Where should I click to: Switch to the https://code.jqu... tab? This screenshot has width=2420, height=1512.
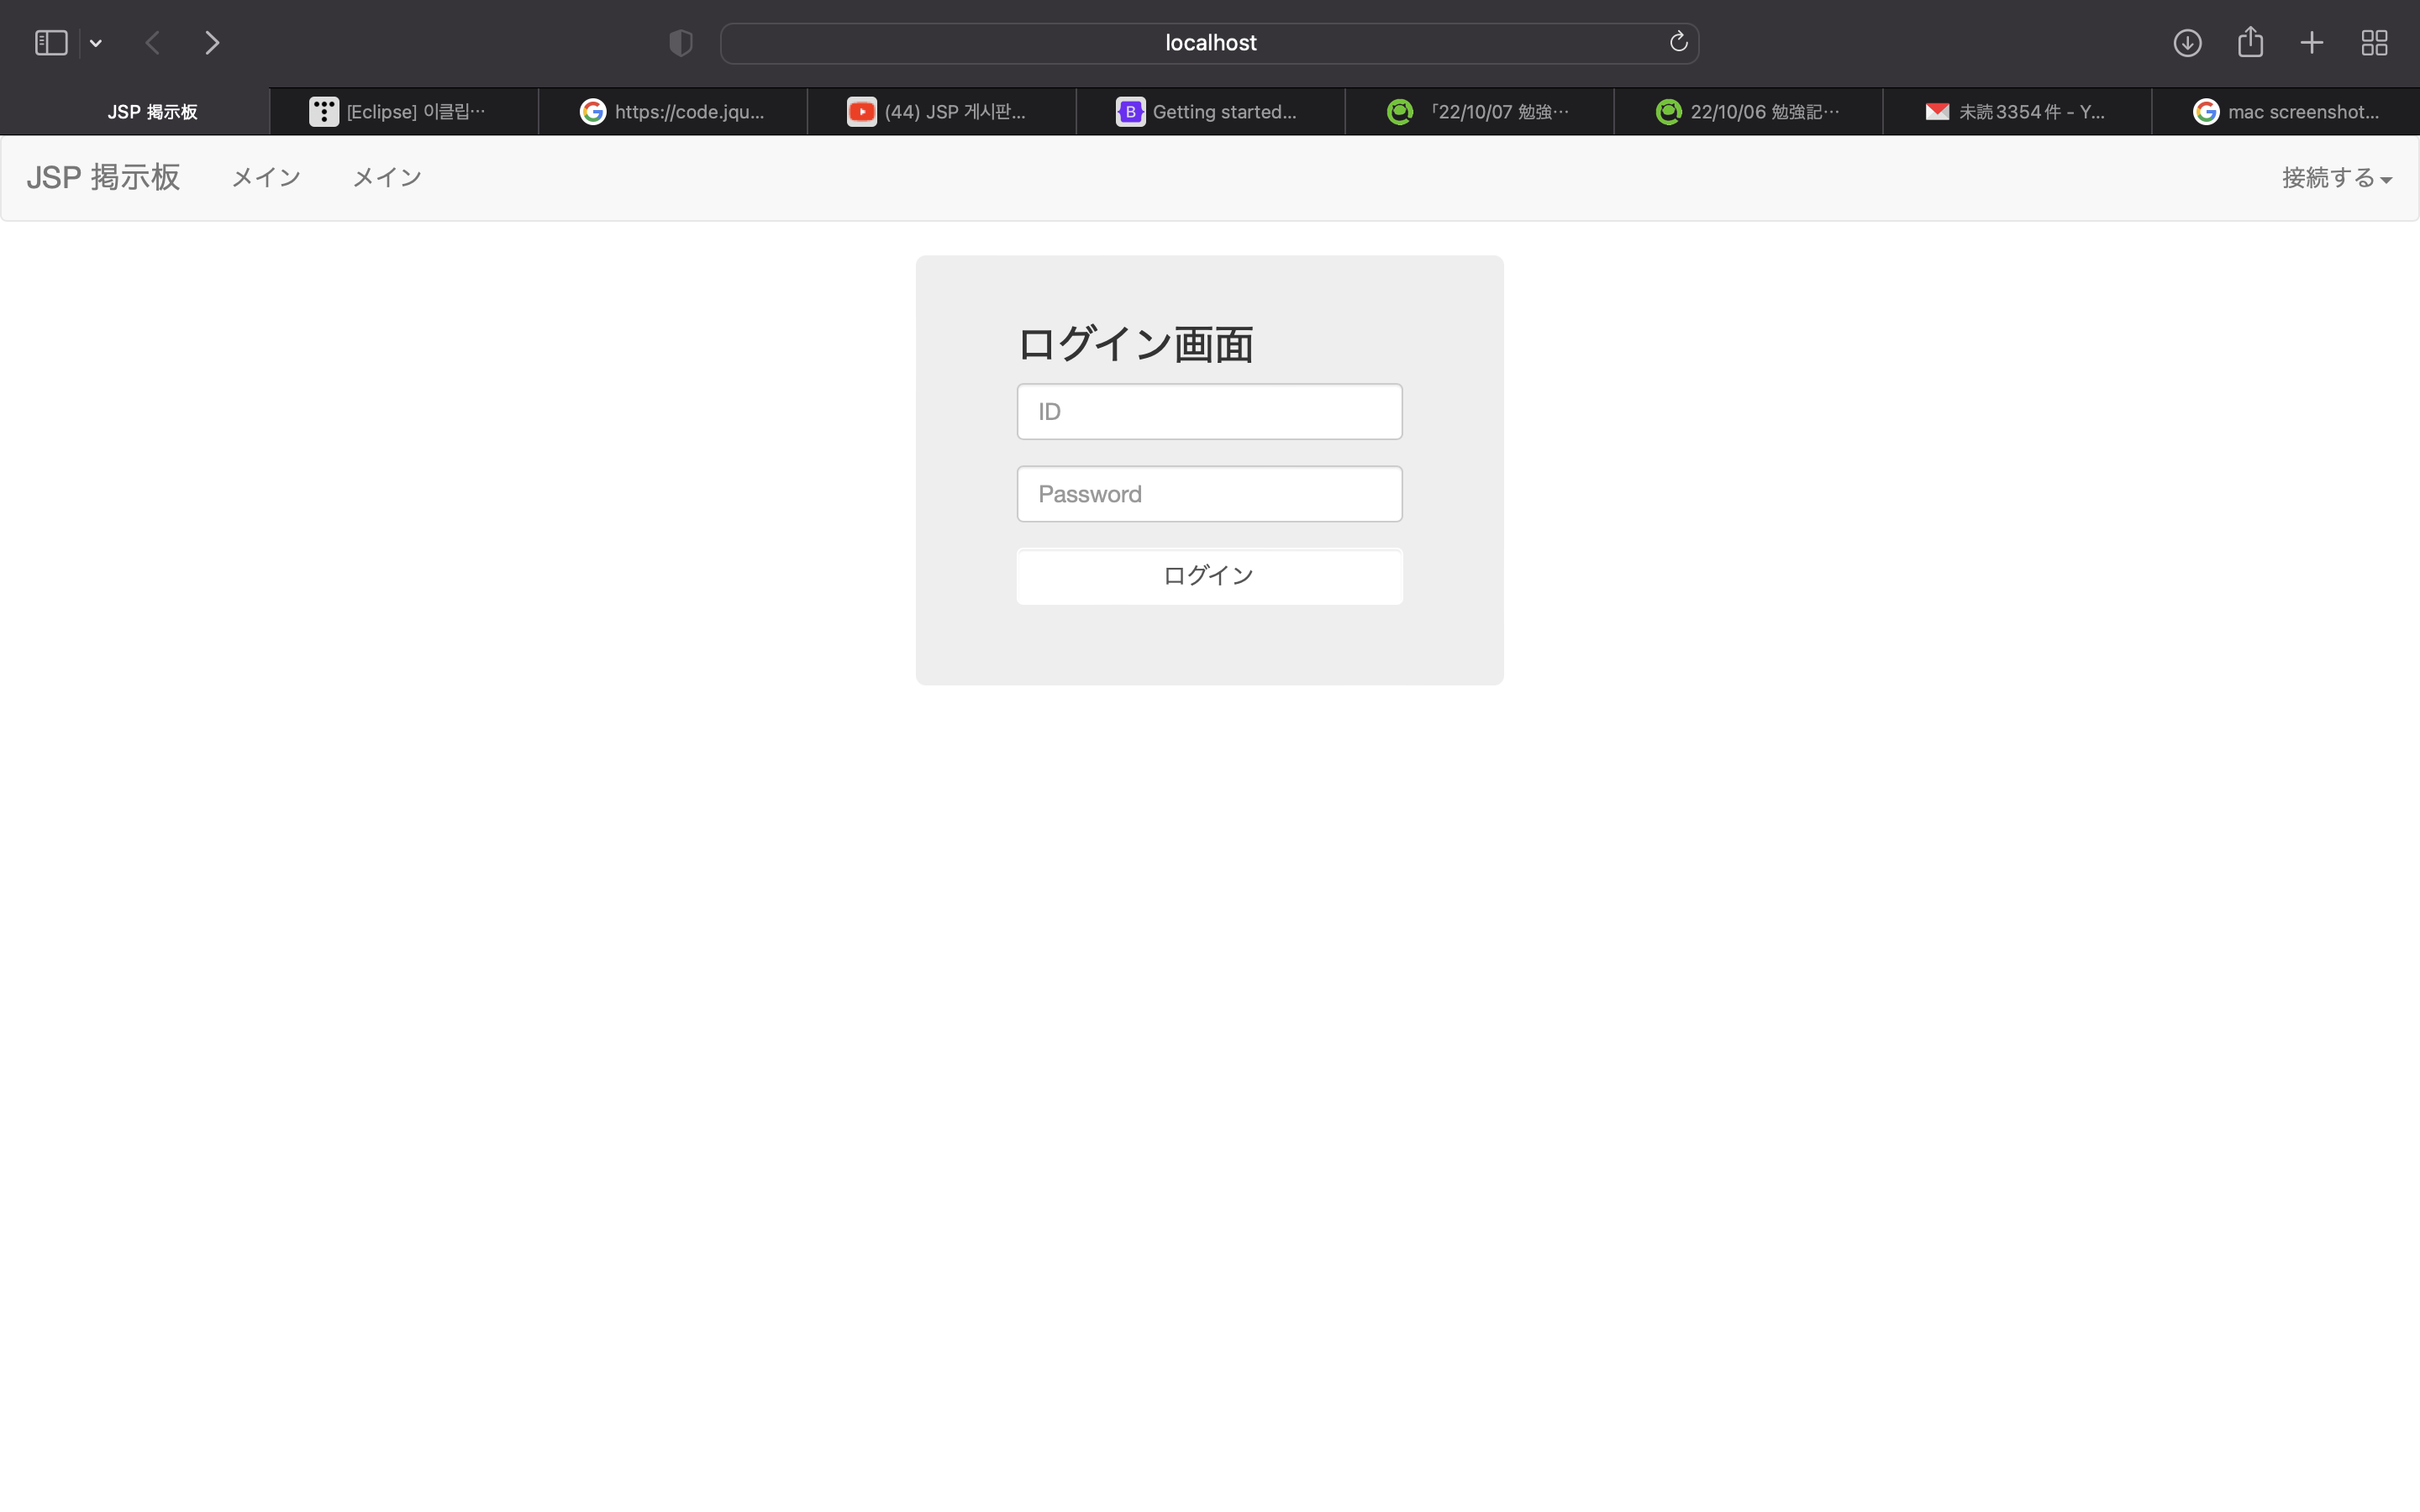[x=673, y=112]
